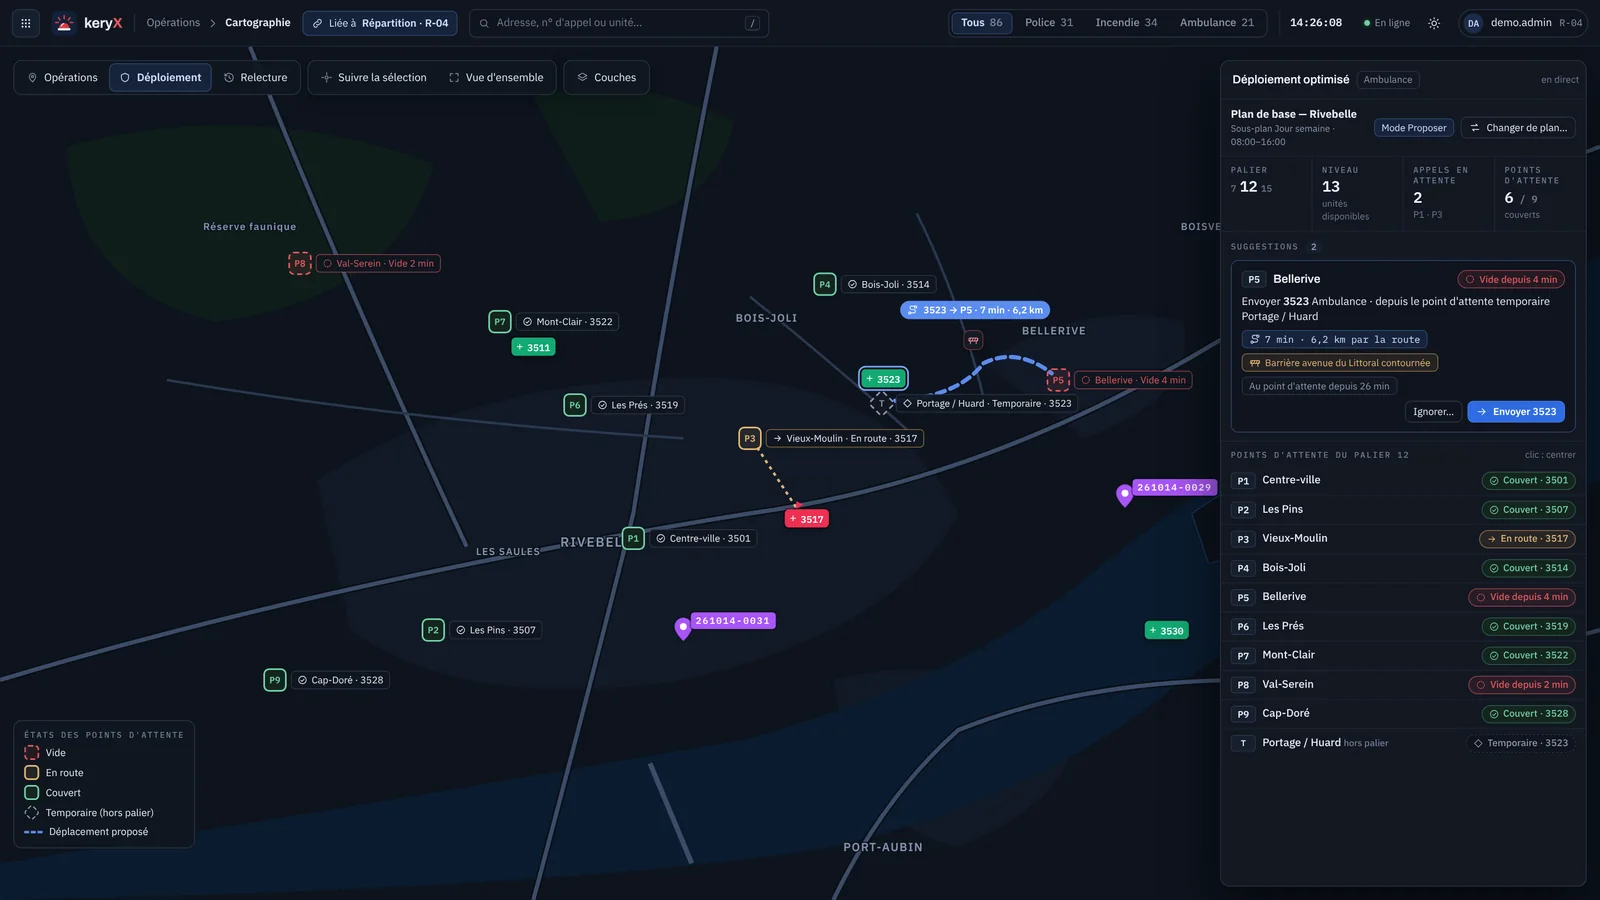The width and height of the screenshot is (1600, 900).
Task: Switch to the Opérations map tab
Action: (62, 78)
